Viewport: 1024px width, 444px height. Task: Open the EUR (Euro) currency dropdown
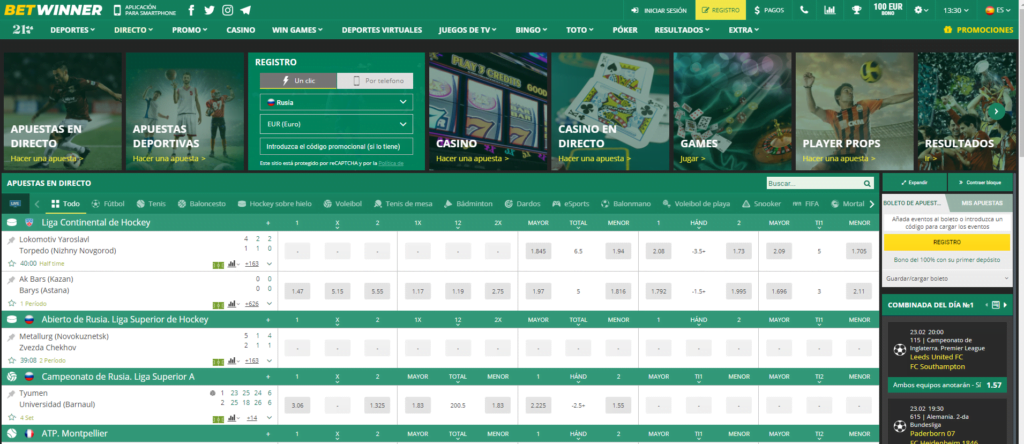tap(335, 124)
